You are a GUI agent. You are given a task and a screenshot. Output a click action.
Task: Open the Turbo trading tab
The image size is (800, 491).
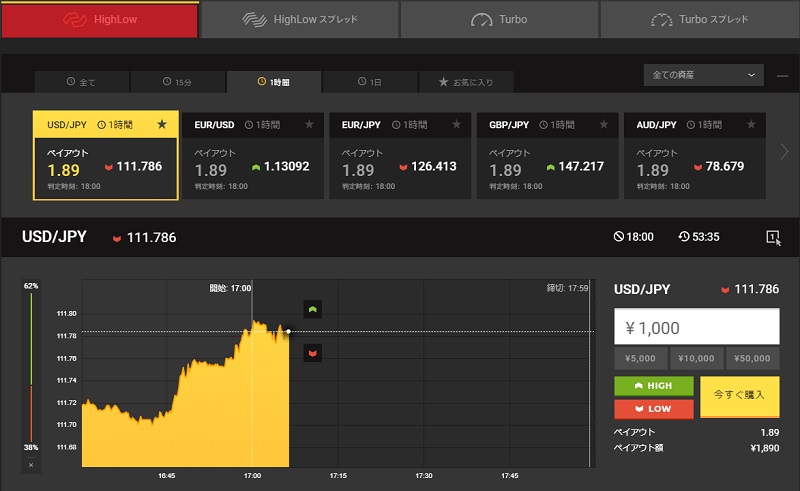click(499, 19)
